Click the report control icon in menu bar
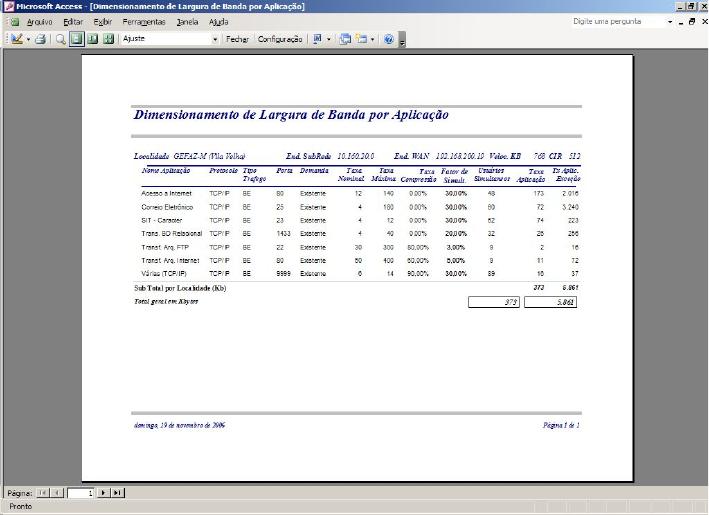 15,22
